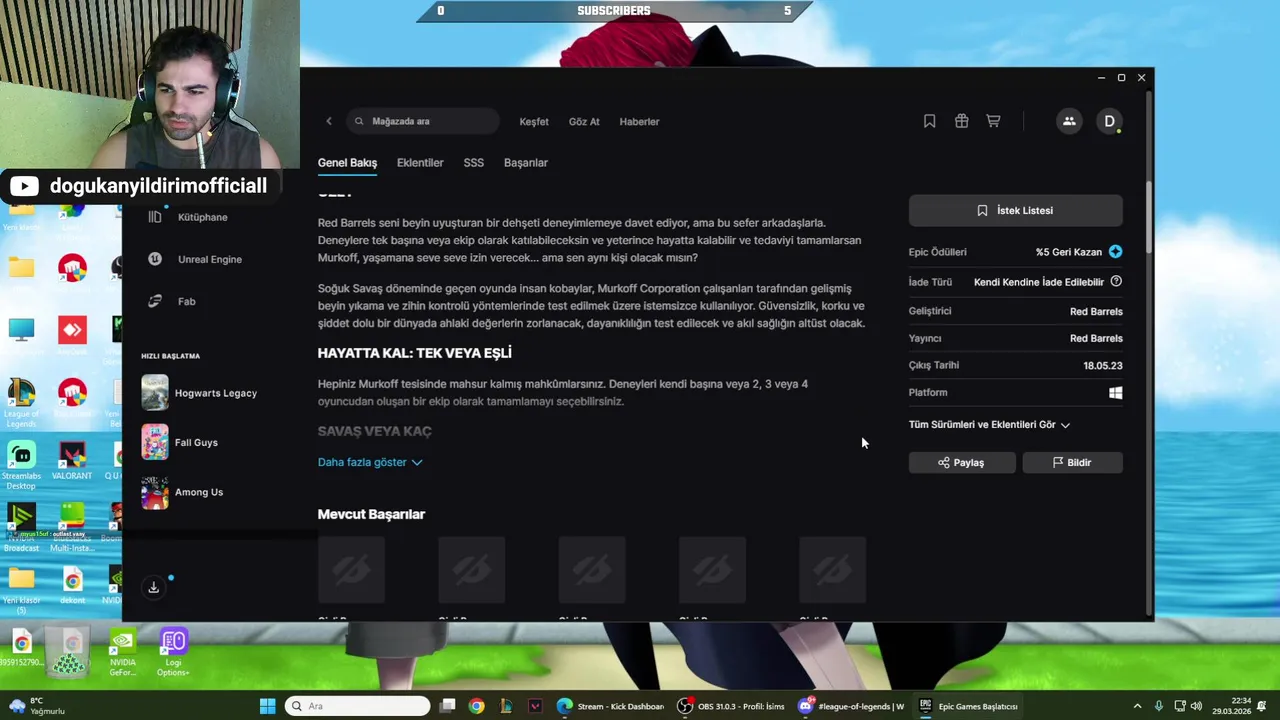Launch Among Us from quick launch

point(182,492)
